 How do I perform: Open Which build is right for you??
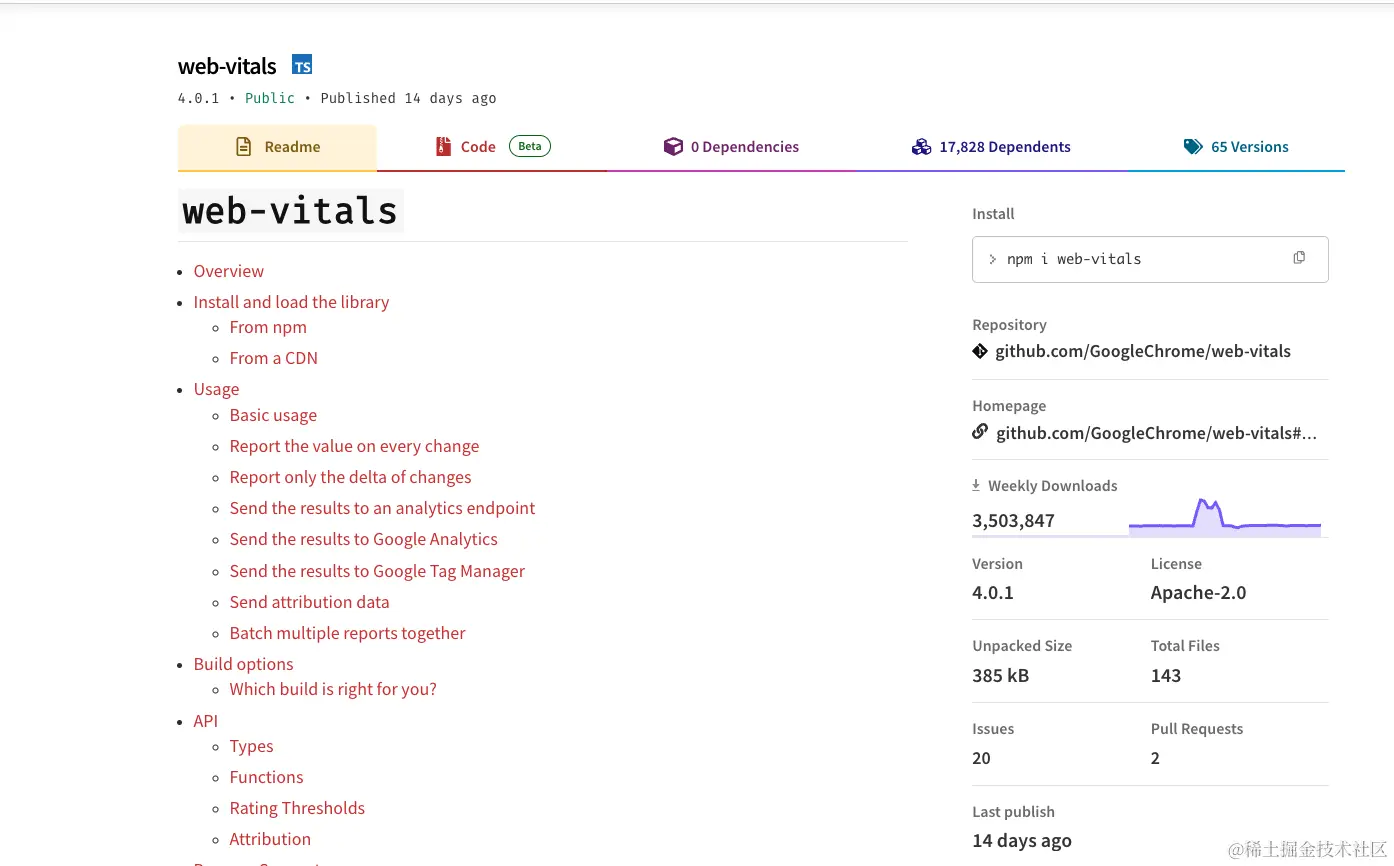(333, 689)
